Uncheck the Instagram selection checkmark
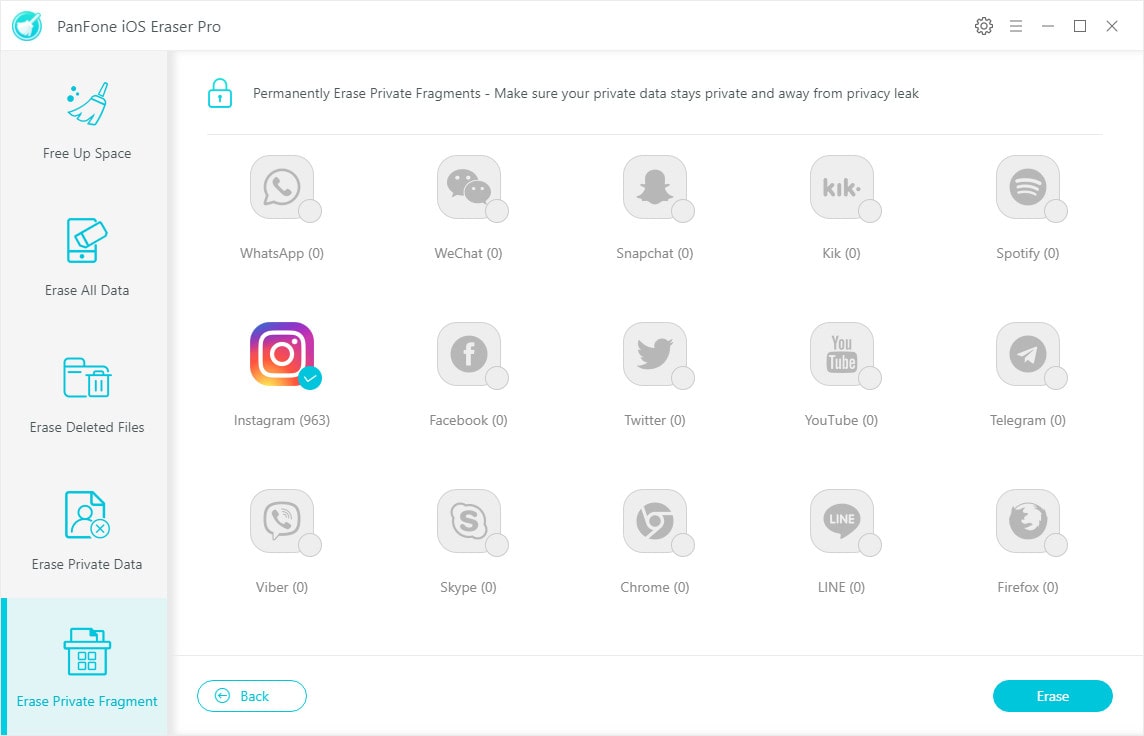The height and width of the screenshot is (736, 1144). tap(310, 378)
